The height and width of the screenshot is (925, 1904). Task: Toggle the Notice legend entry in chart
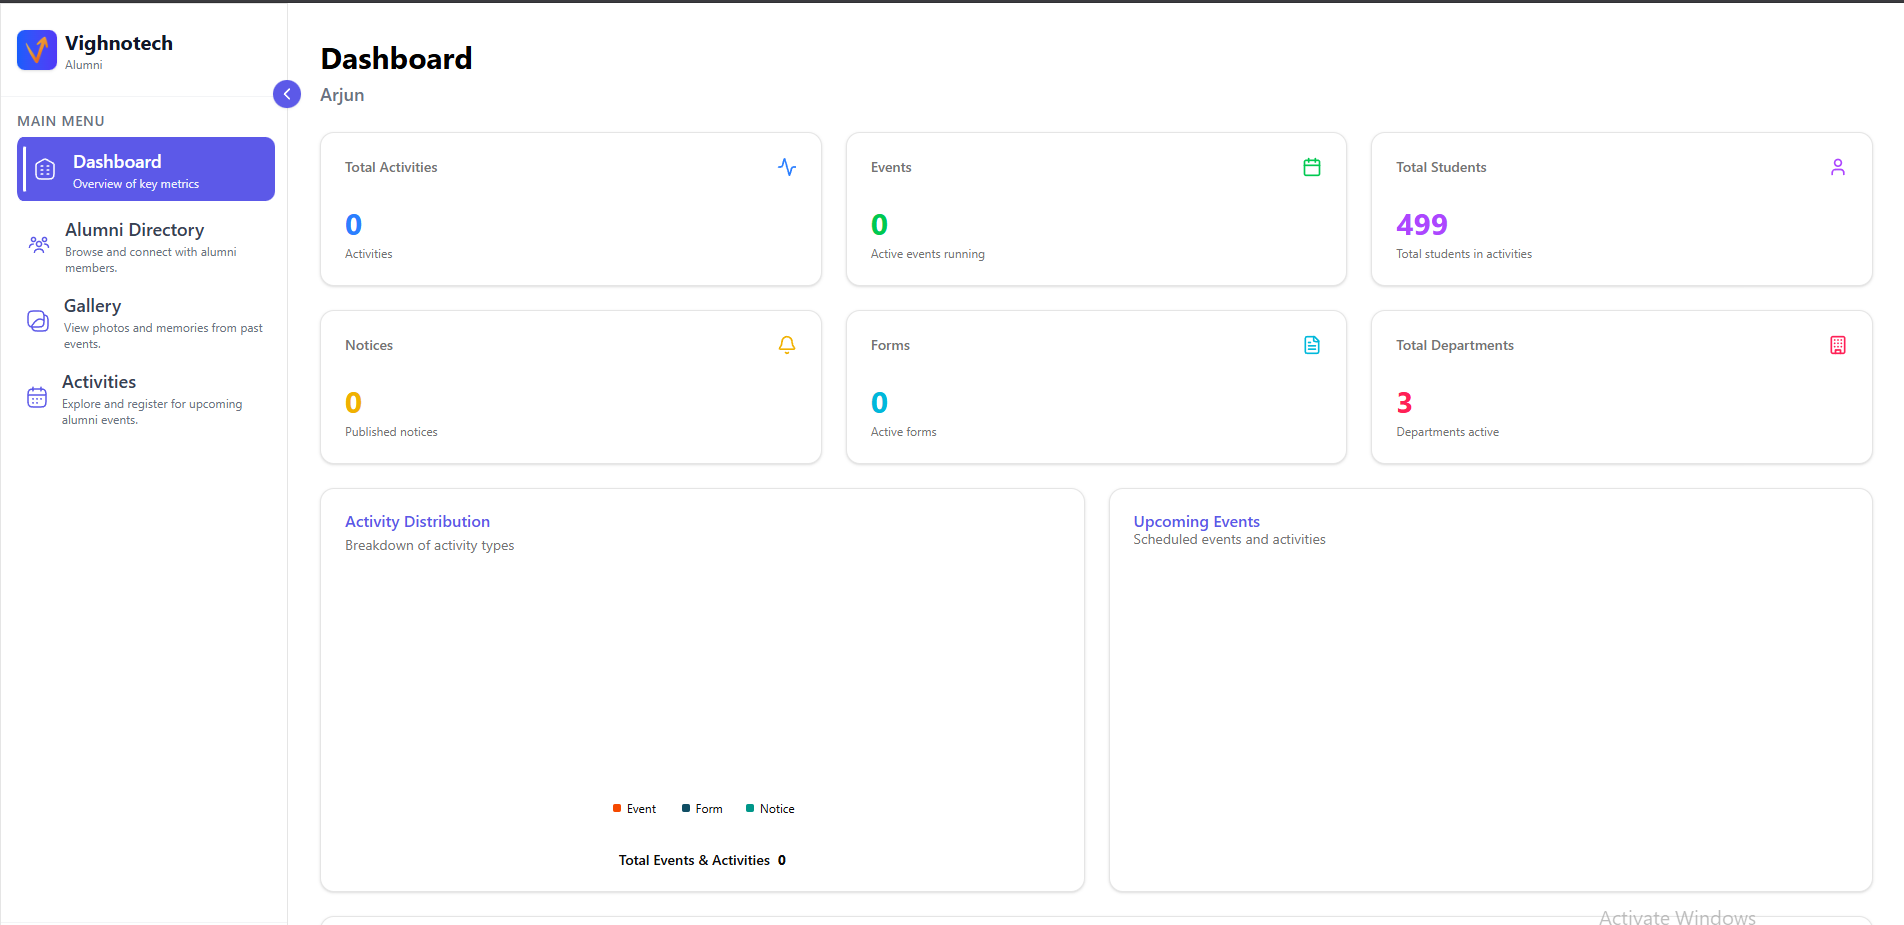(x=770, y=809)
